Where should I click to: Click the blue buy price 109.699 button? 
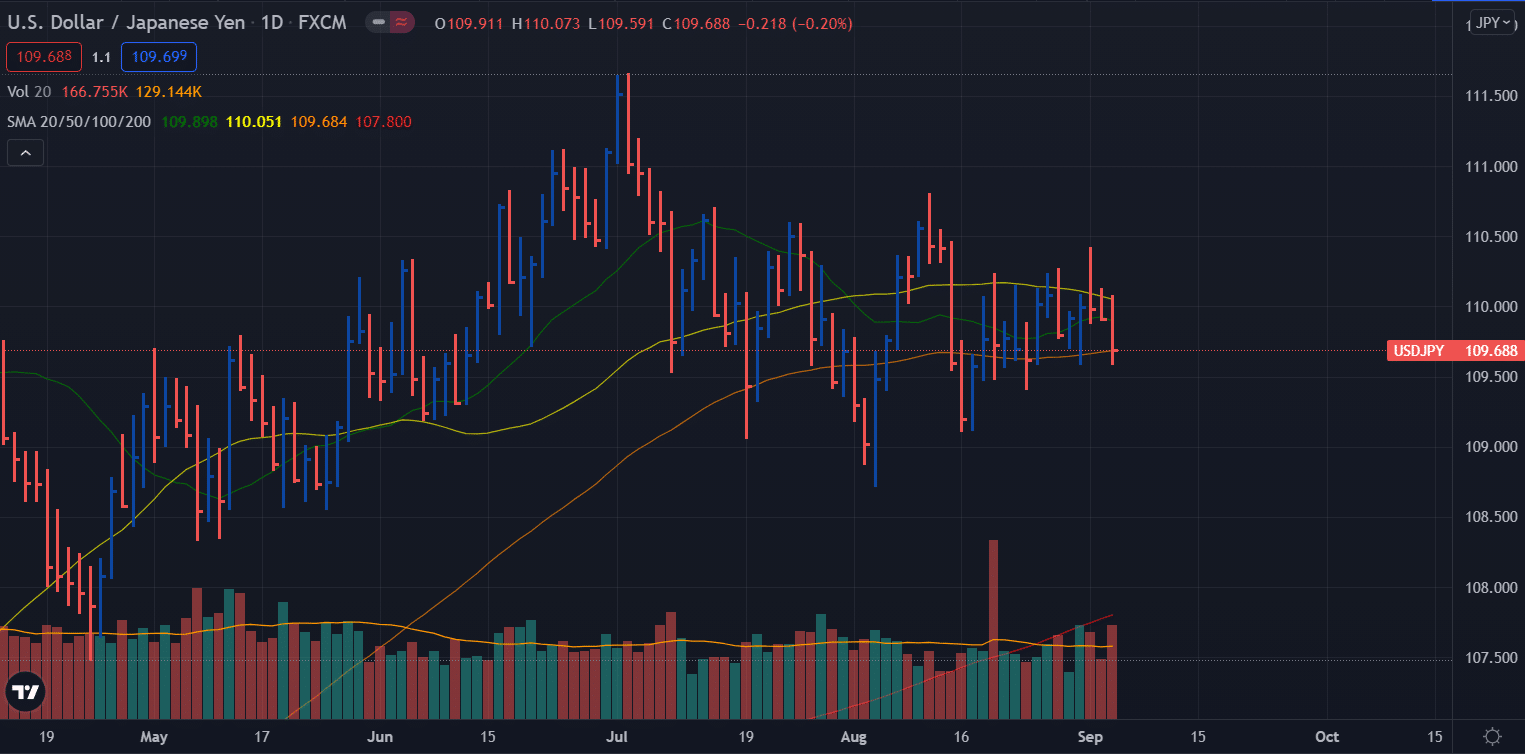coord(159,57)
